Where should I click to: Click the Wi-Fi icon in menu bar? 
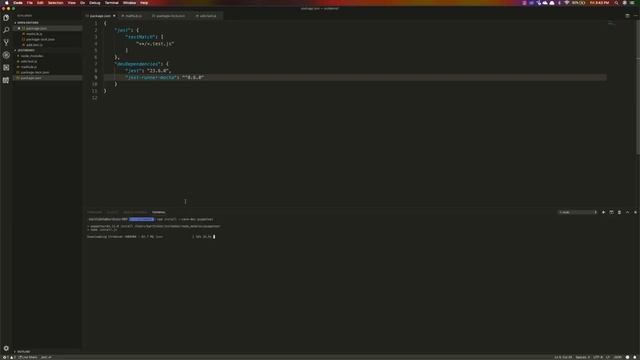click(567, 3)
